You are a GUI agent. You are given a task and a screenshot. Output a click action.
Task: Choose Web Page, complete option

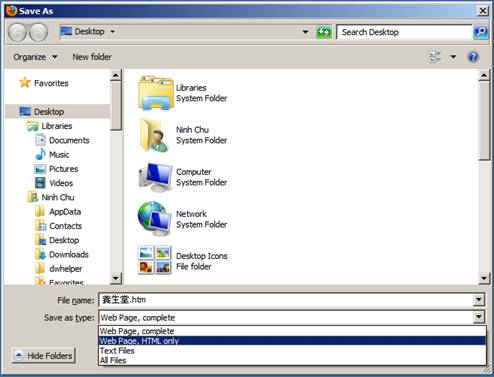tap(292, 331)
